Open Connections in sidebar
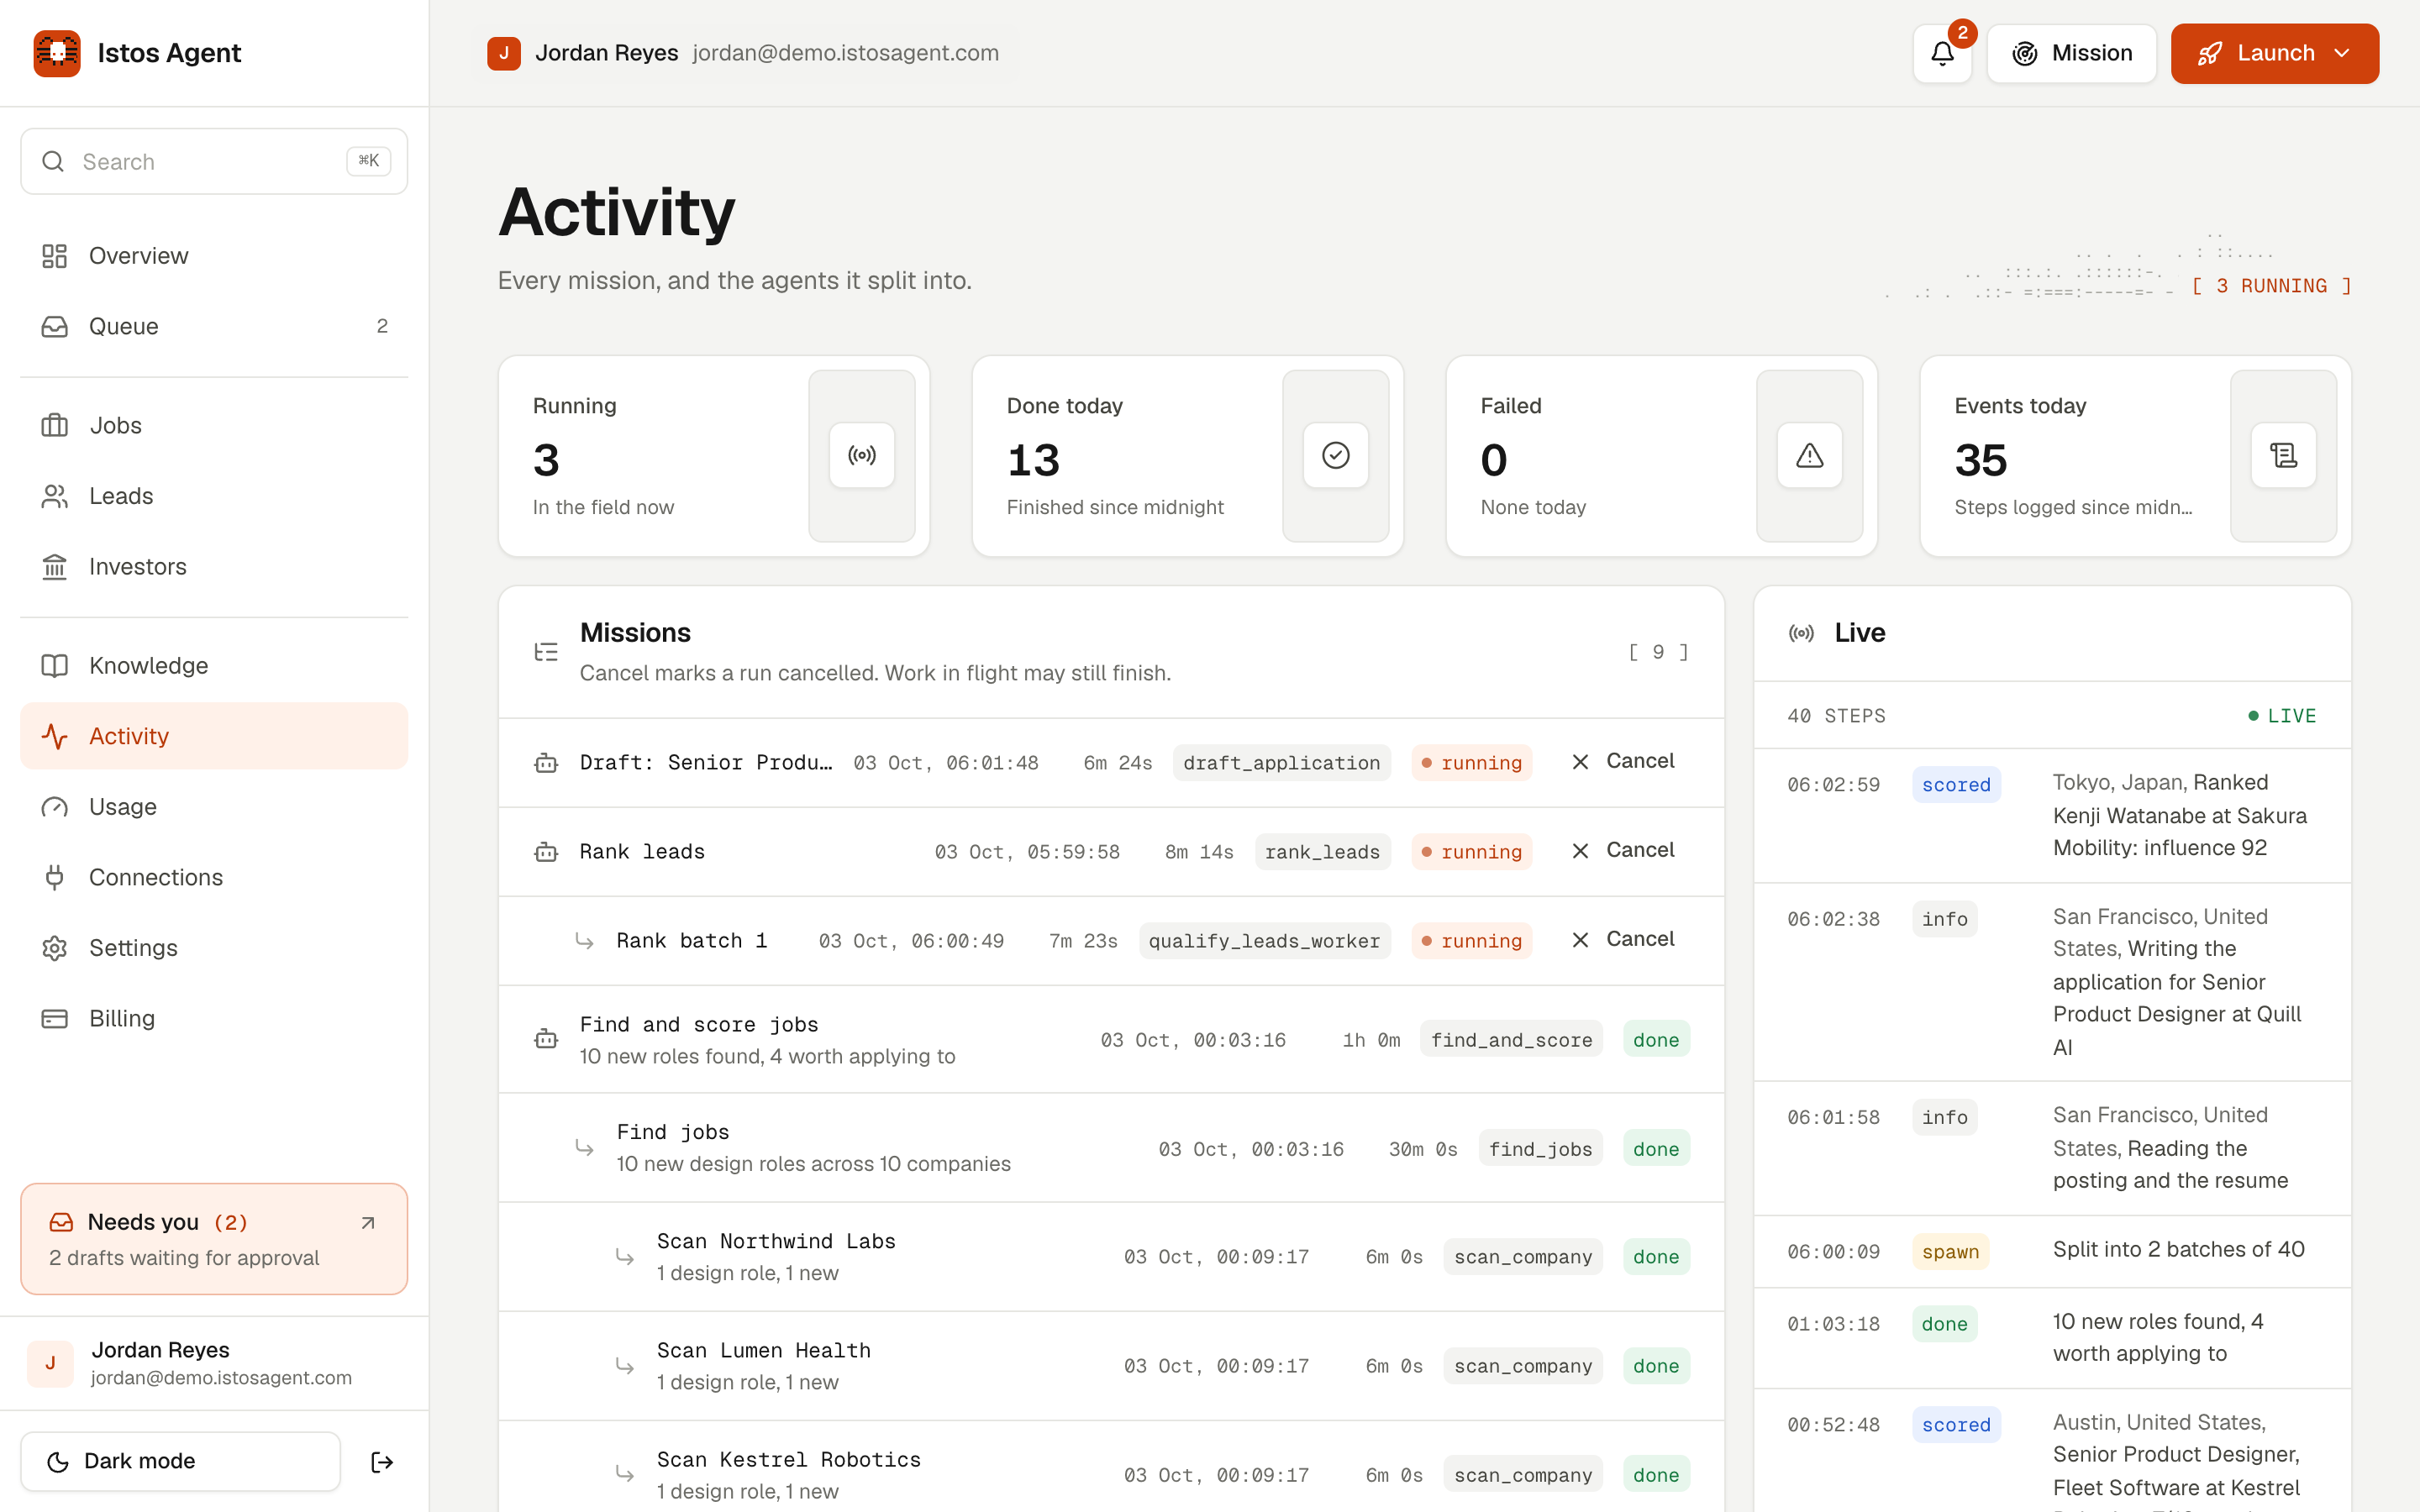2420x1512 pixels. (214, 877)
